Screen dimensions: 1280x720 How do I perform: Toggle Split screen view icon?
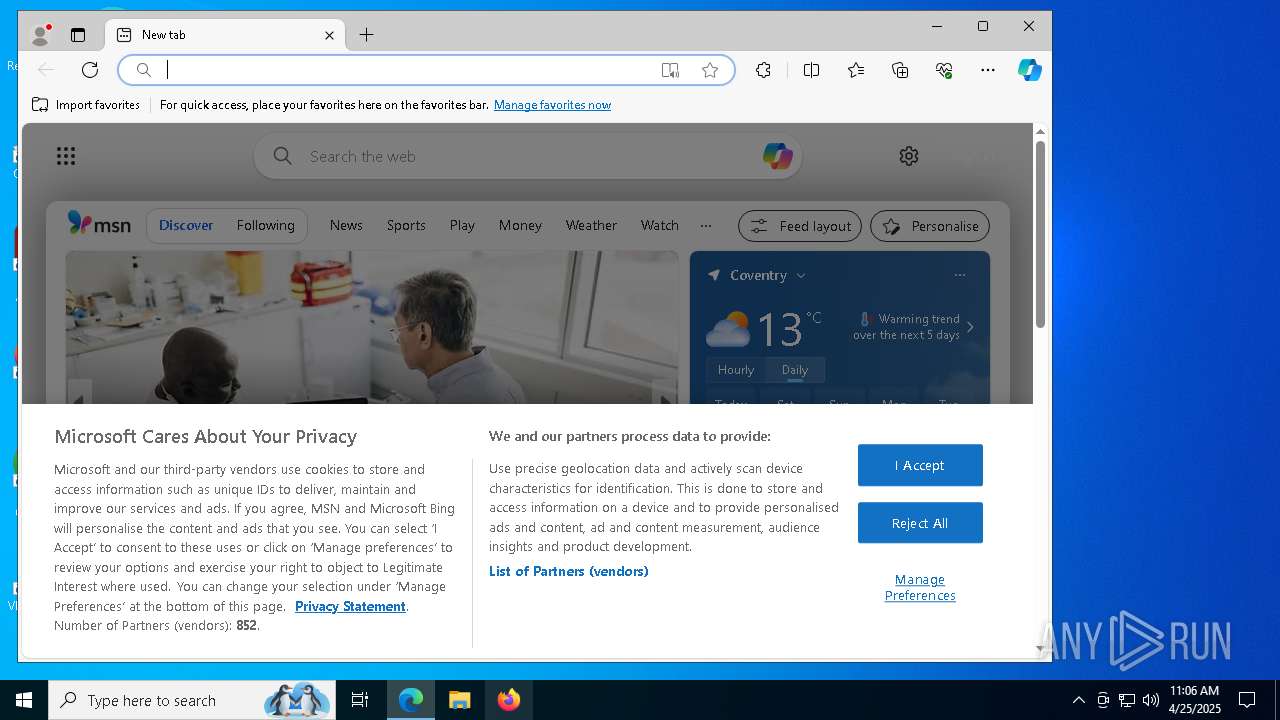pos(812,70)
